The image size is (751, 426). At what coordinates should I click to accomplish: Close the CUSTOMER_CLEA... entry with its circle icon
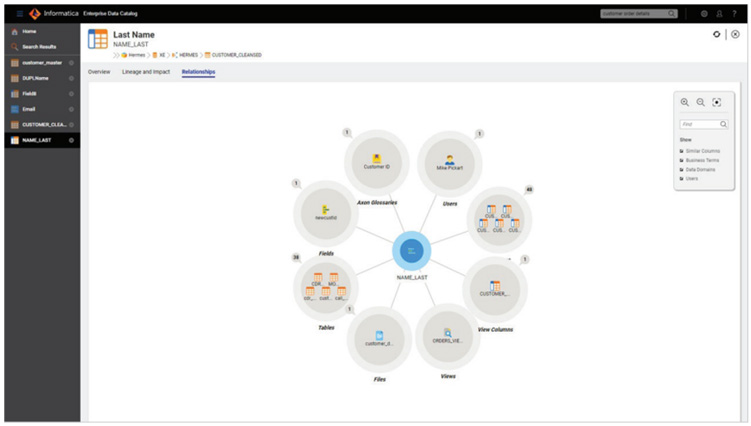[71, 125]
